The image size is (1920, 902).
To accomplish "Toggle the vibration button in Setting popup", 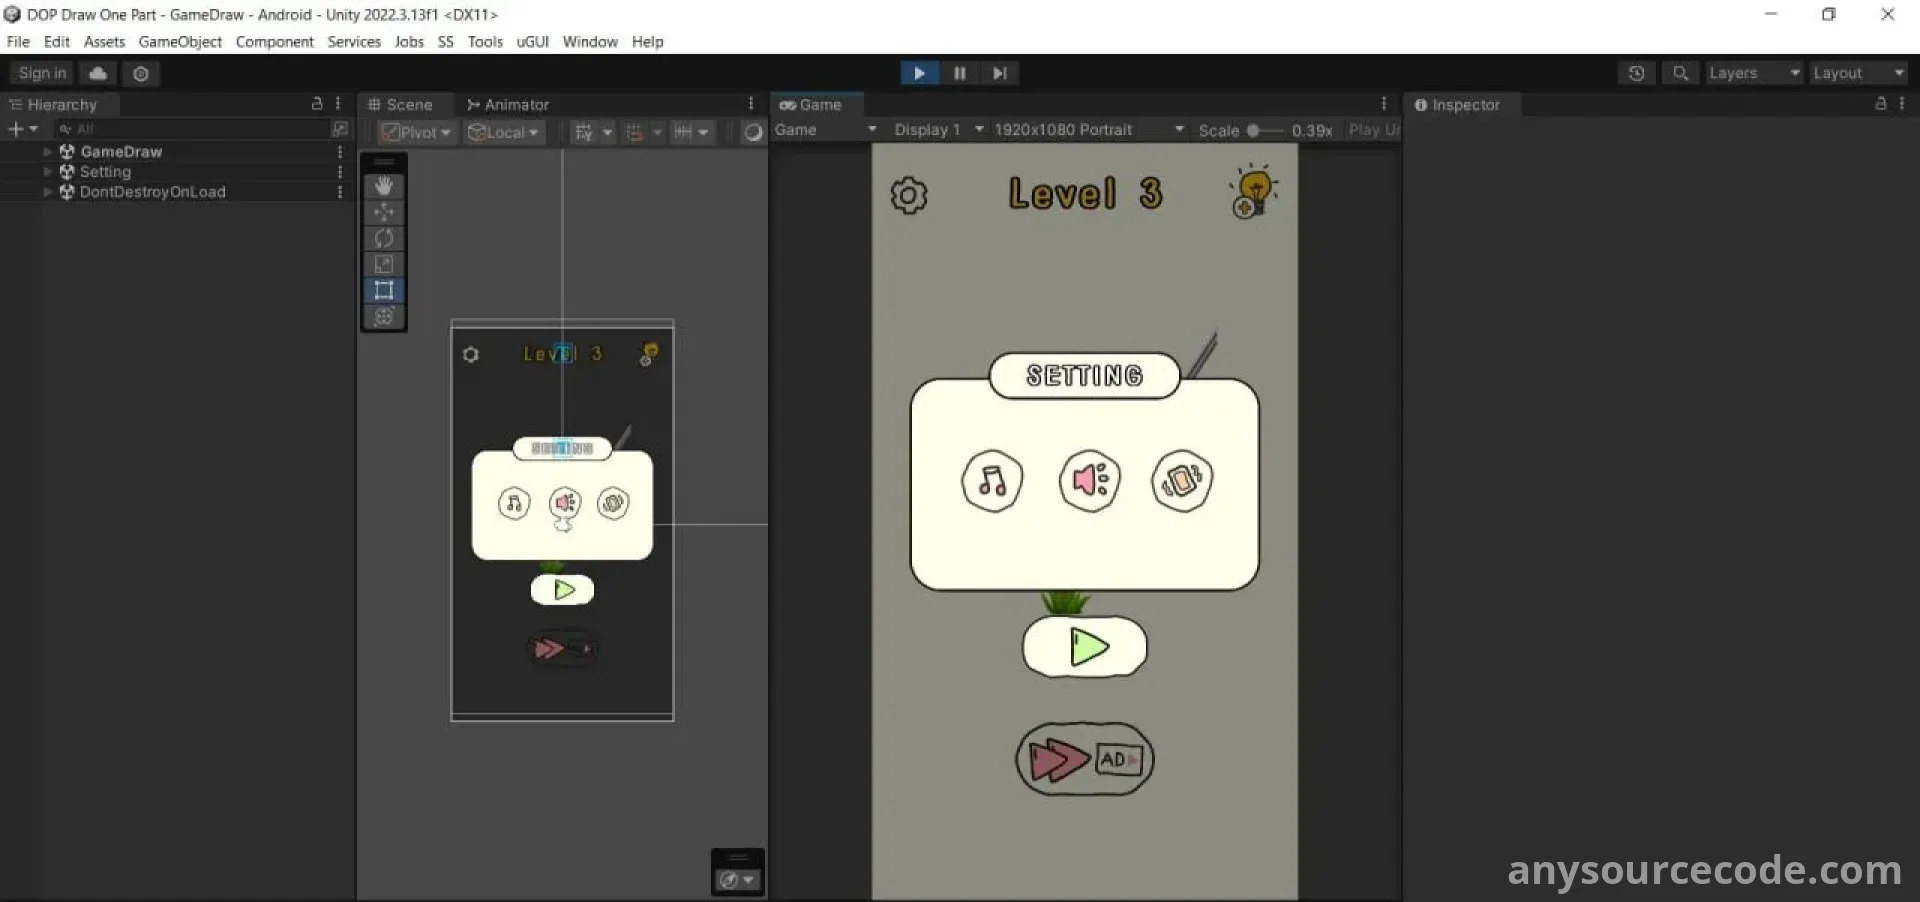I will [1182, 481].
